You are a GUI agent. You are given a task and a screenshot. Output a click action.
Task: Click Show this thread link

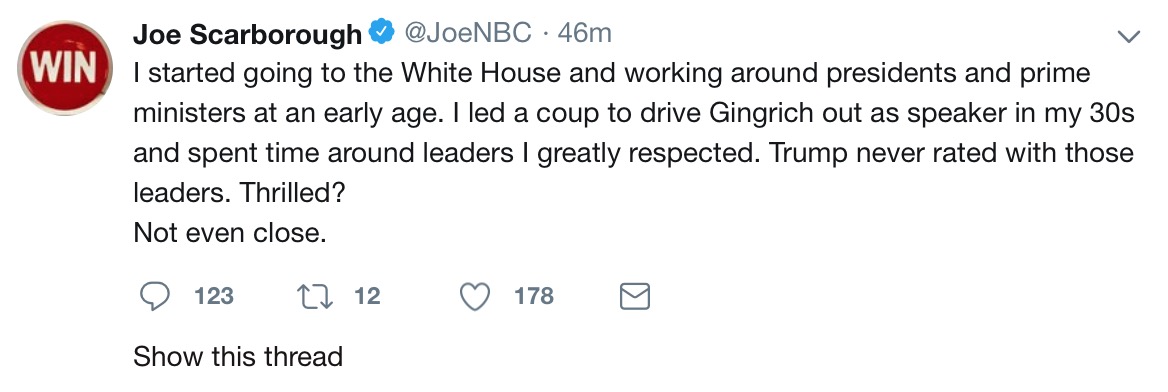[x=238, y=356]
